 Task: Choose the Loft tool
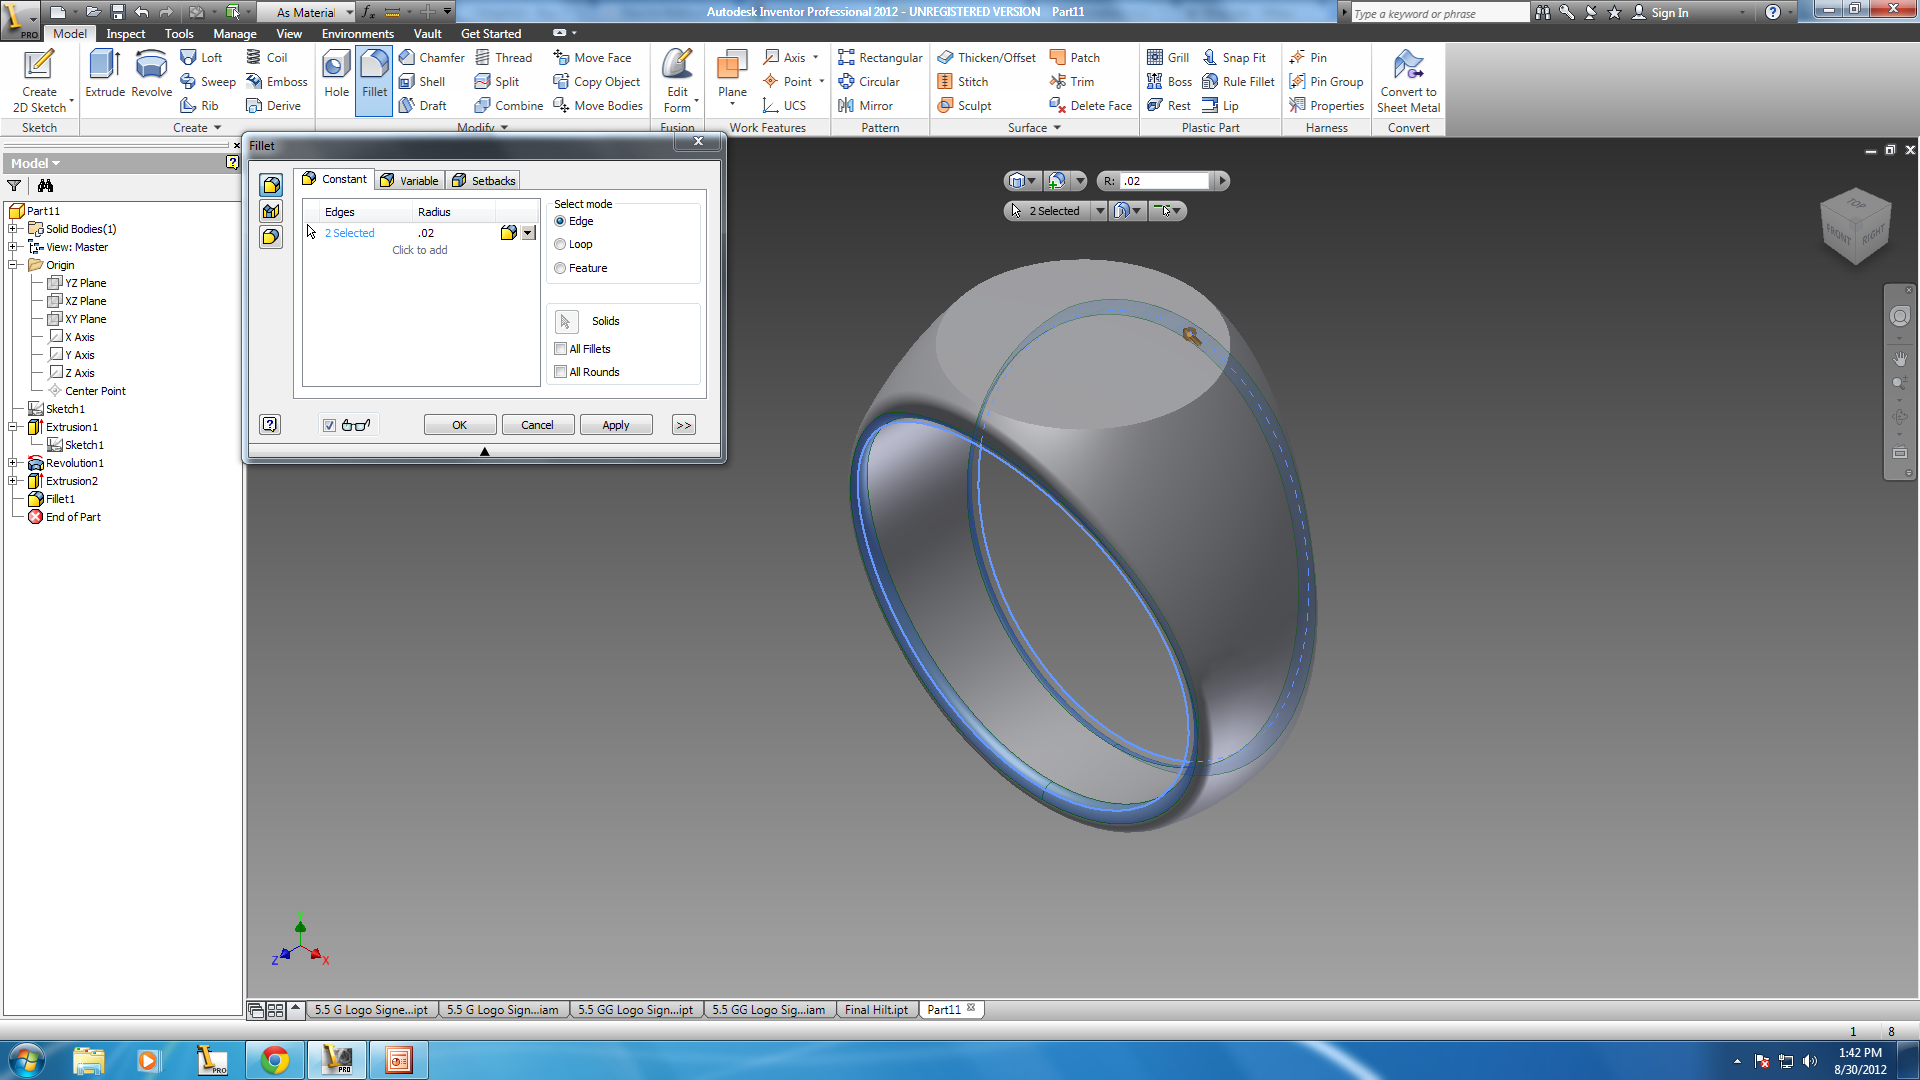pos(201,58)
